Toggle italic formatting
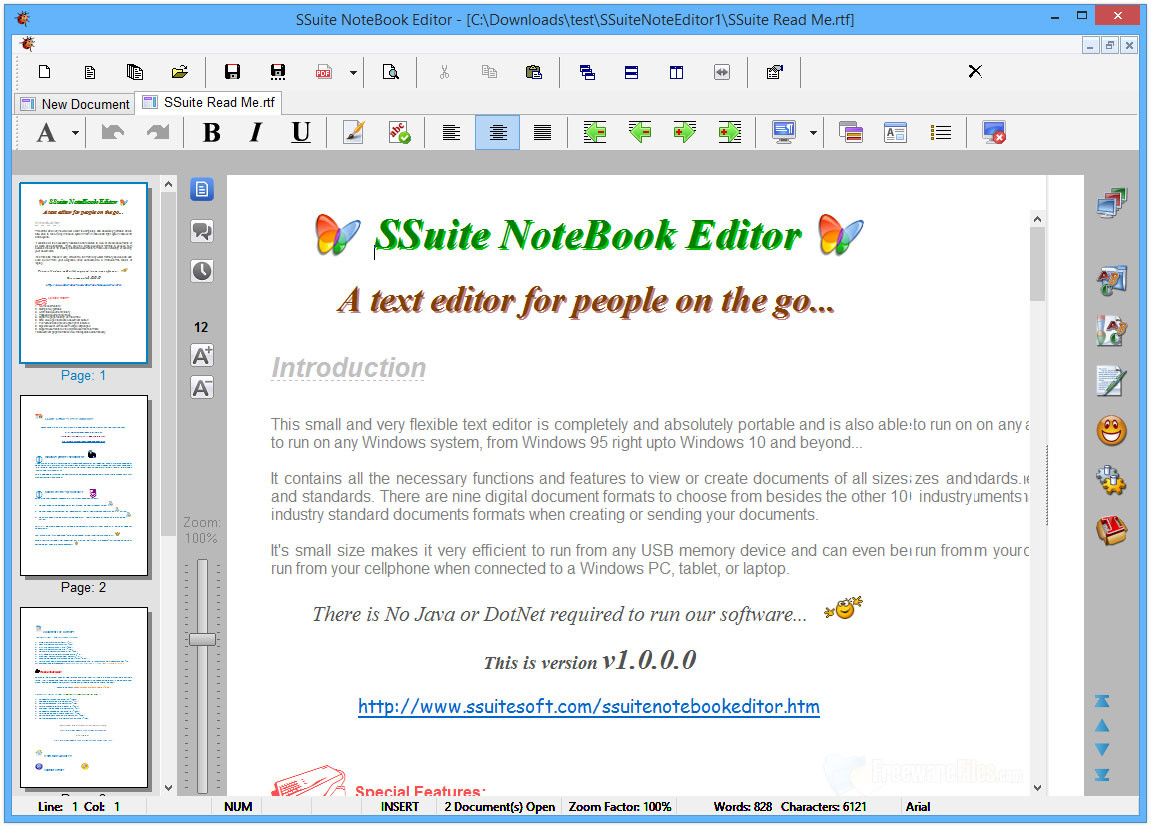Screen dimensions: 1151x827 click(x=255, y=133)
